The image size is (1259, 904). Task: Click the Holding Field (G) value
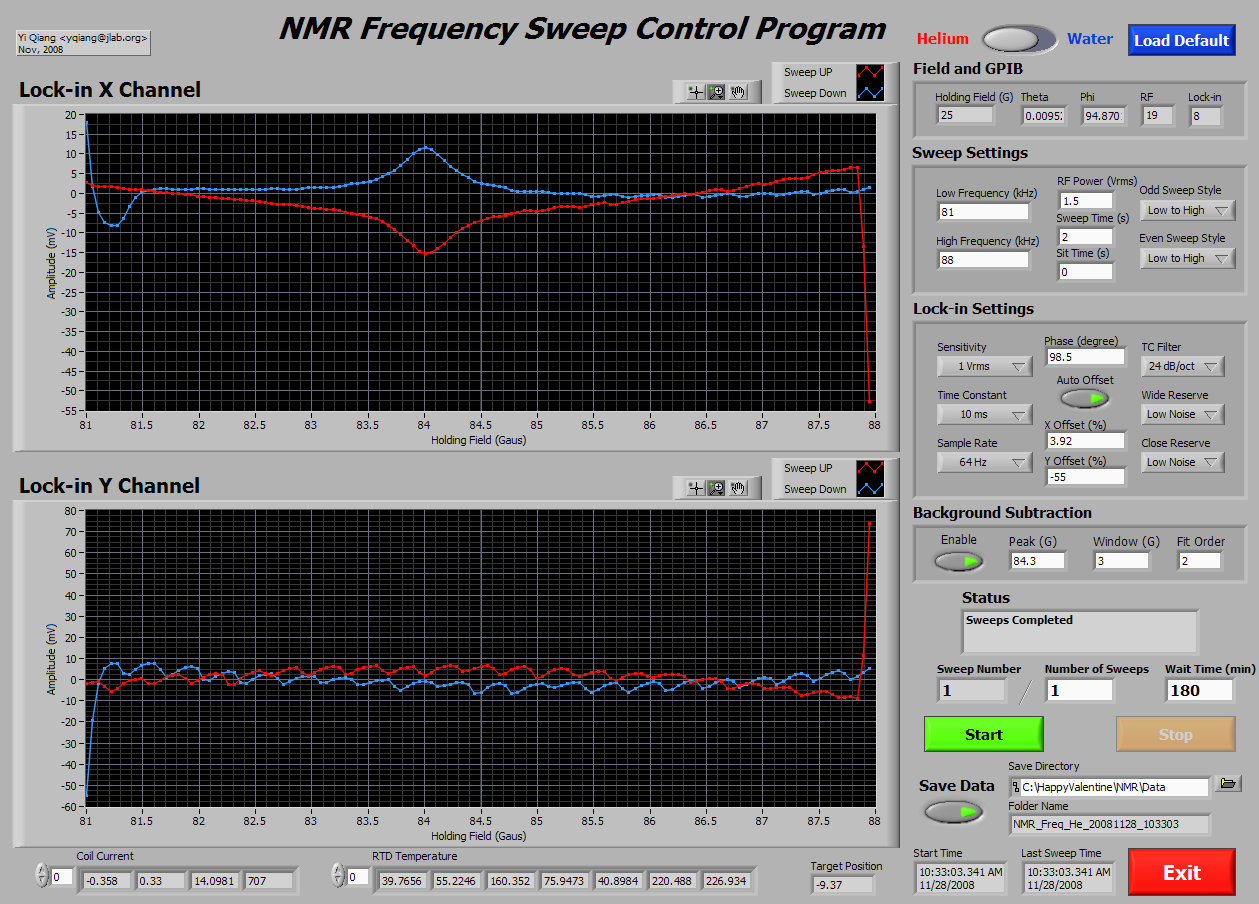(x=965, y=115)
